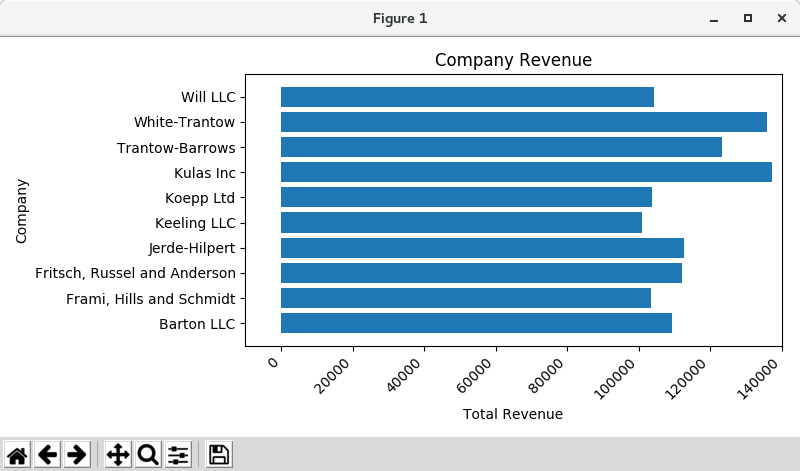
Task: Save the figure with floppy disk icon
Action: [218, 455]
